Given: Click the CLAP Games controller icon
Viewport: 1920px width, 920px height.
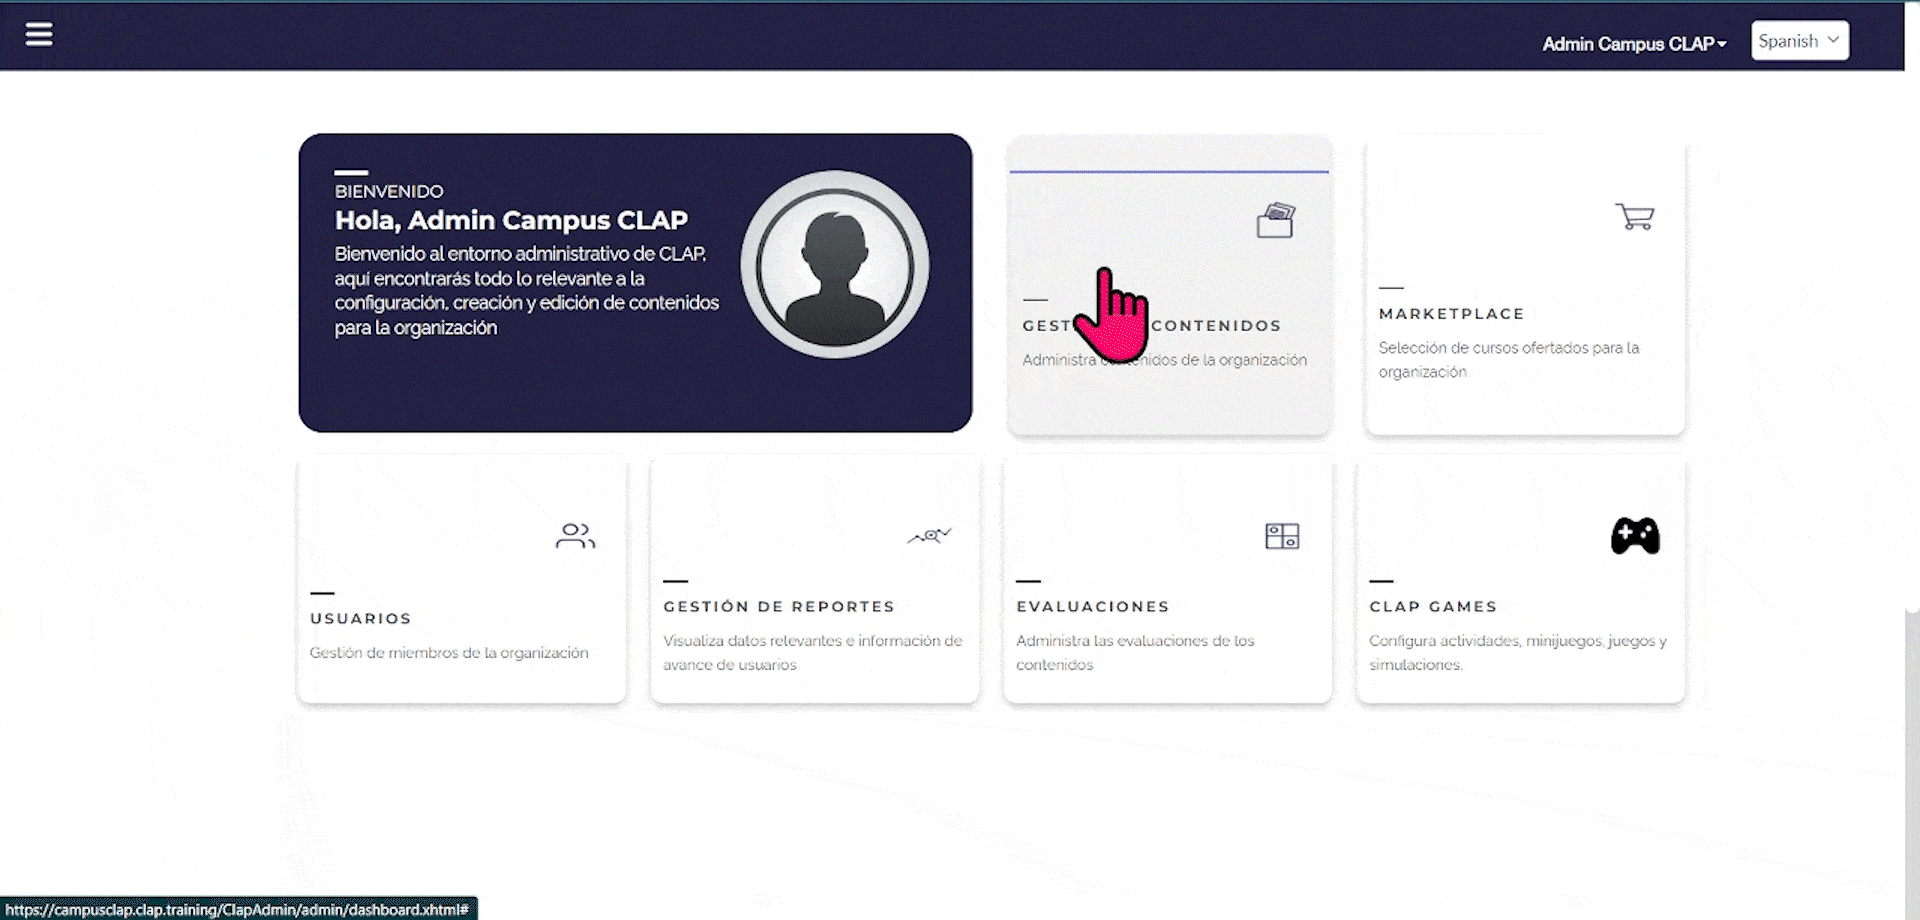Looking at the screenshot, I should pos(1635,536).
